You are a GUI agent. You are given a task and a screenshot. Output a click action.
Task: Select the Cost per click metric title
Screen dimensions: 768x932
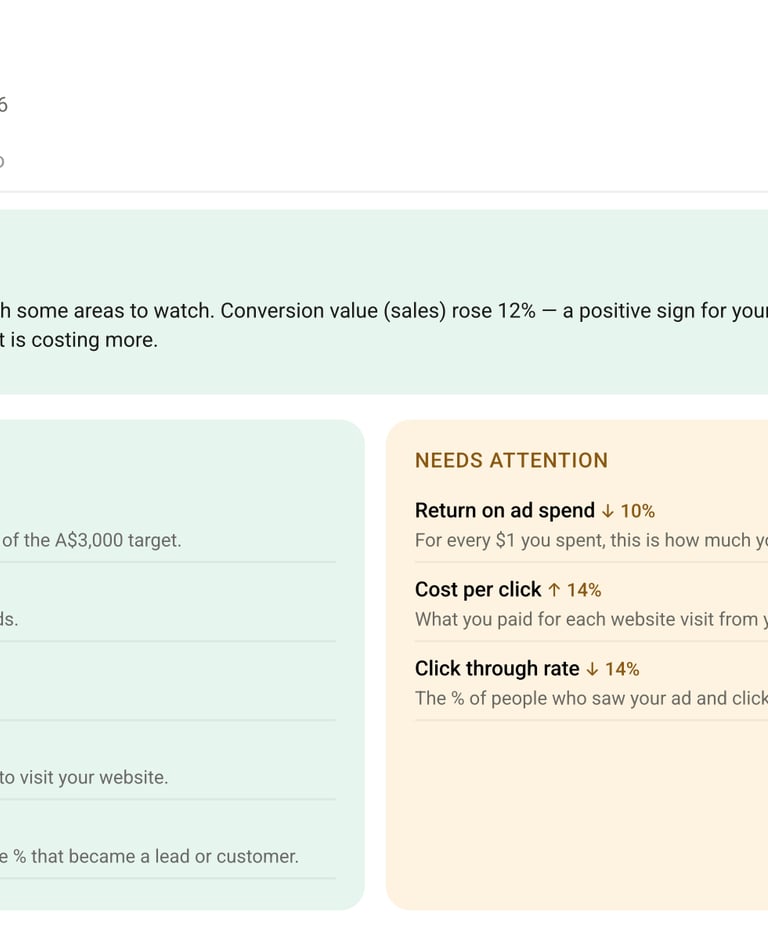tap(477, 590)
